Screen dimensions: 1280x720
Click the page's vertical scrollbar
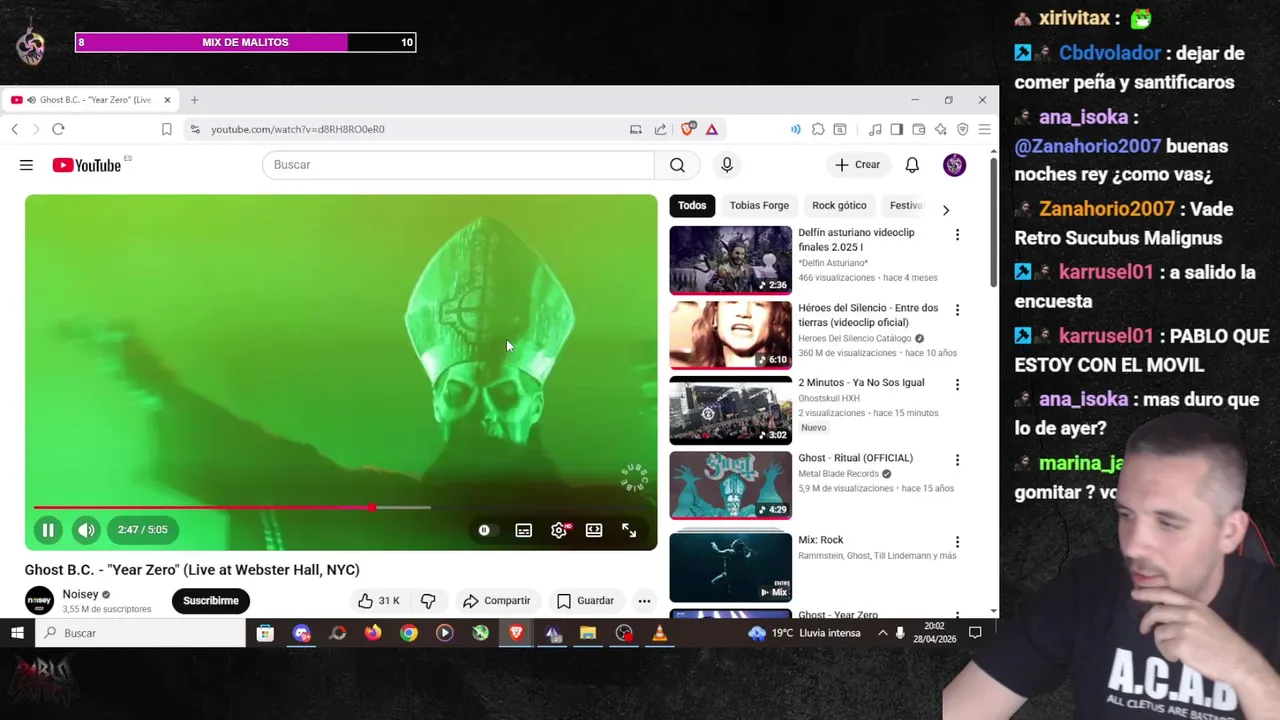point(993,220)
